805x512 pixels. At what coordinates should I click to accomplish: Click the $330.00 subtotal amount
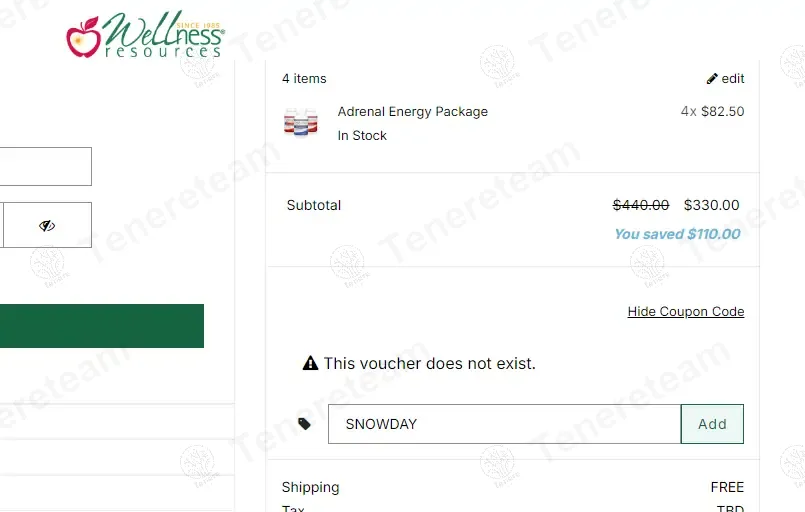(711, 205)
